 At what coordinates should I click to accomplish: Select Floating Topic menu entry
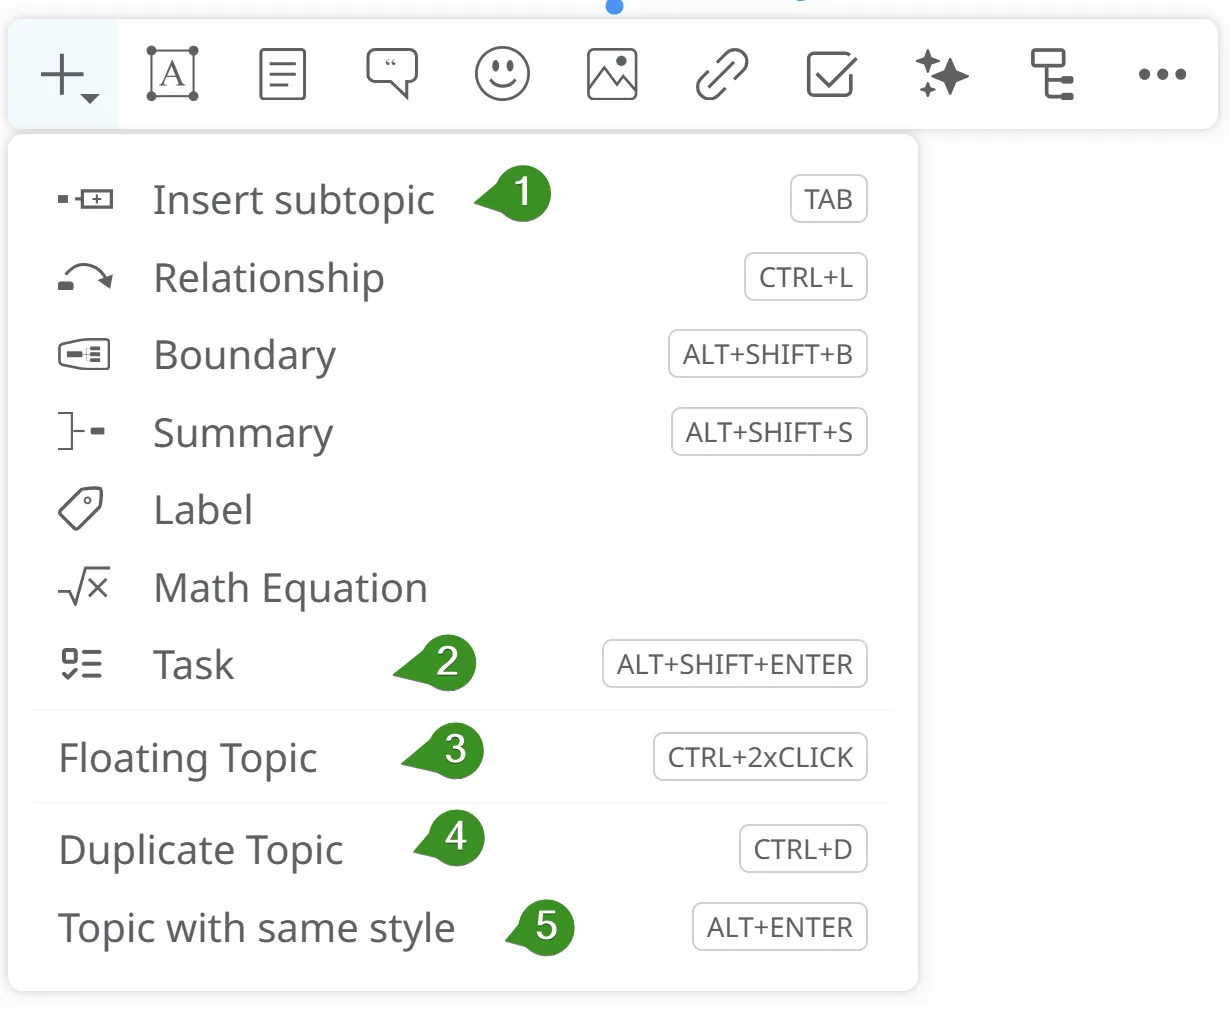coord(188,758)
